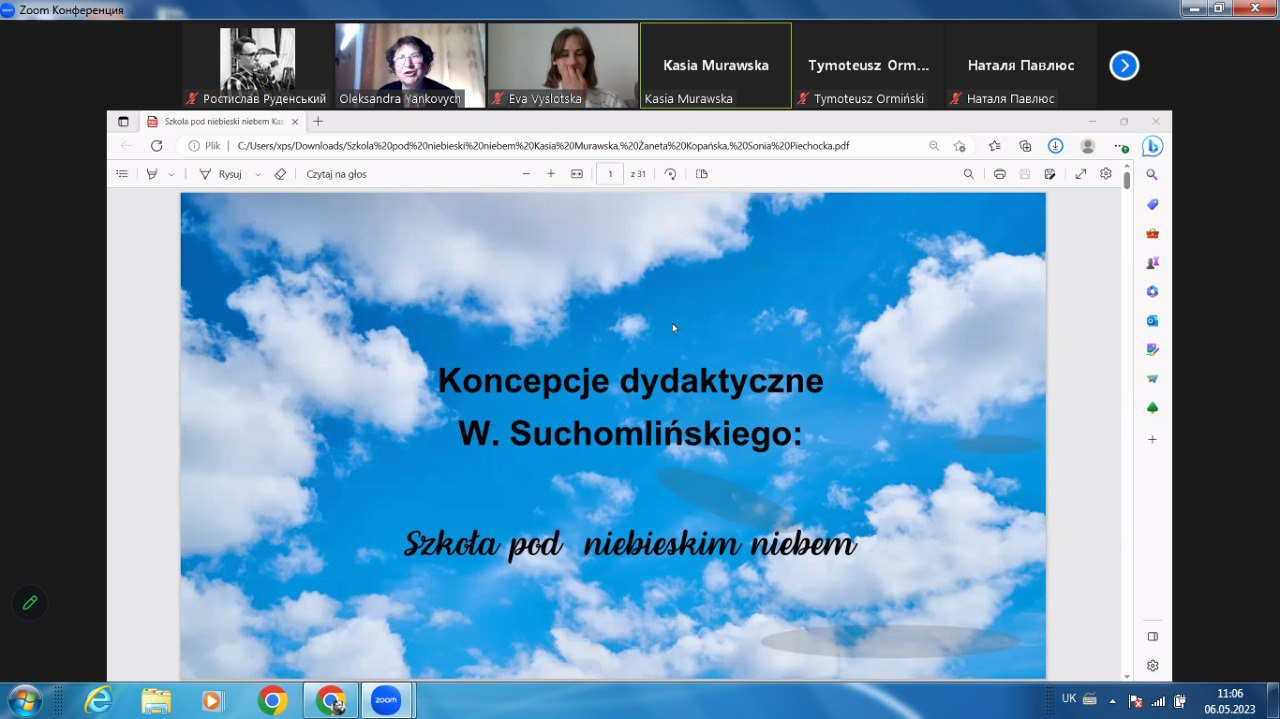Expand the Rysuj pen options dropdown
The image size is (1280, 719).
[258, 174]
